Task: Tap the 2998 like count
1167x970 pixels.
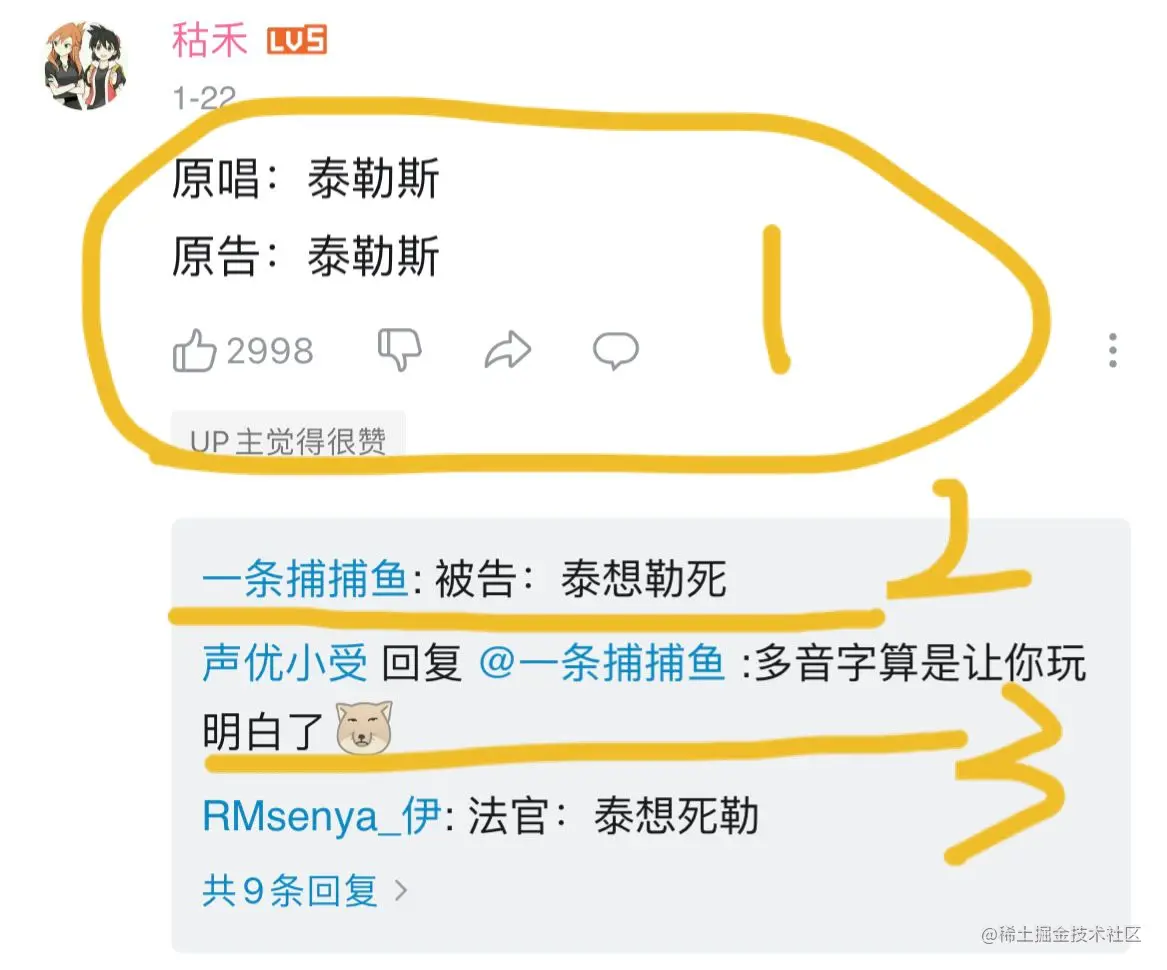Action: tap(270, 351)
